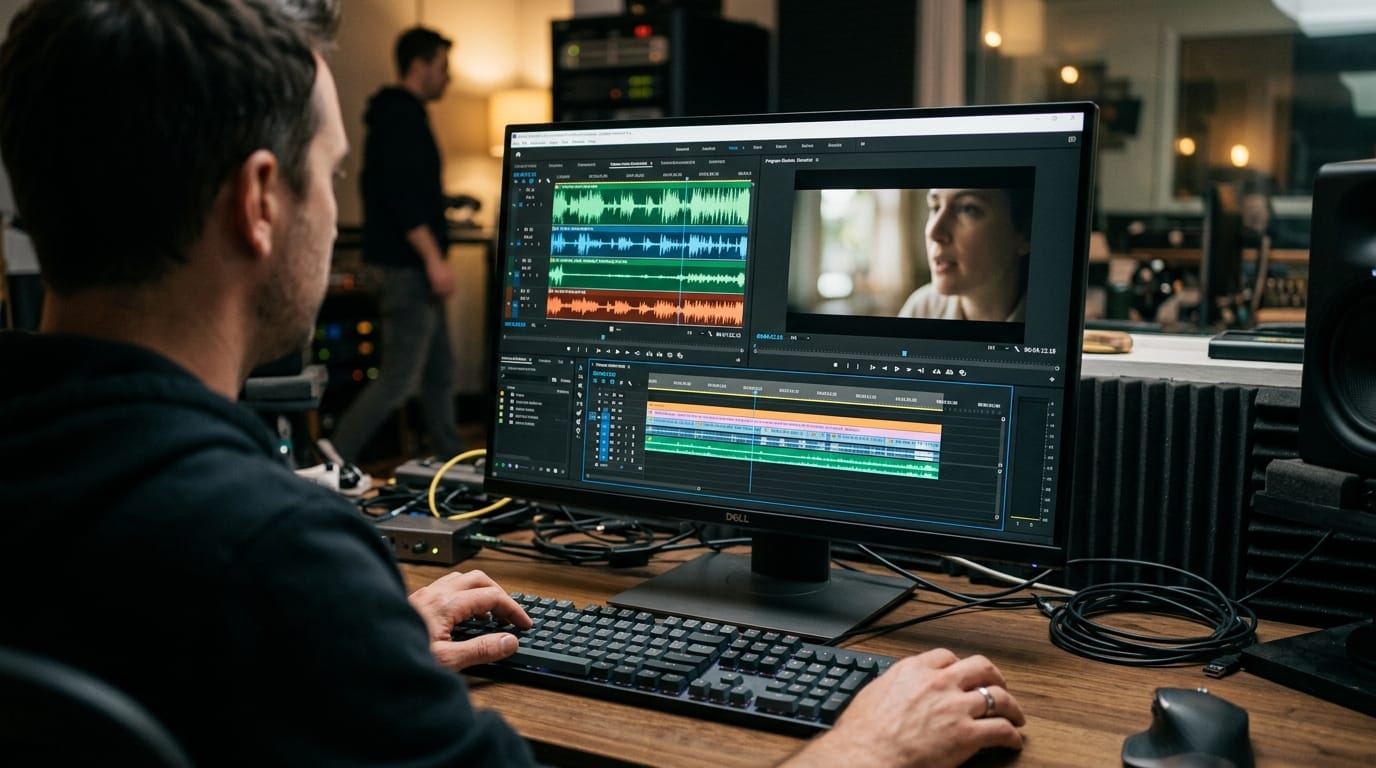
Task: Step forward one frame in Program monitor
Action: tap(909, 370)
